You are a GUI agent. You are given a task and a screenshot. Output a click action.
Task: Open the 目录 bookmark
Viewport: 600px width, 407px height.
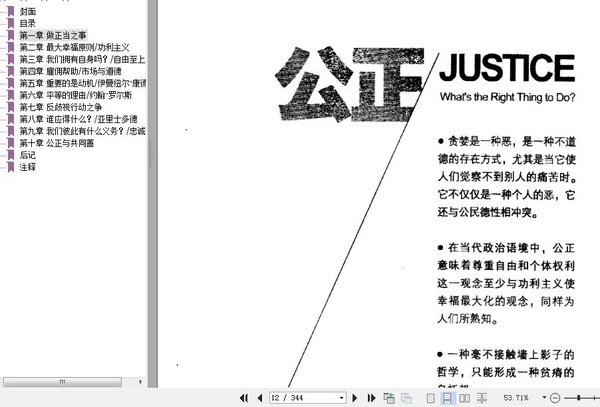pyautogui.click(x=28, y=23)
